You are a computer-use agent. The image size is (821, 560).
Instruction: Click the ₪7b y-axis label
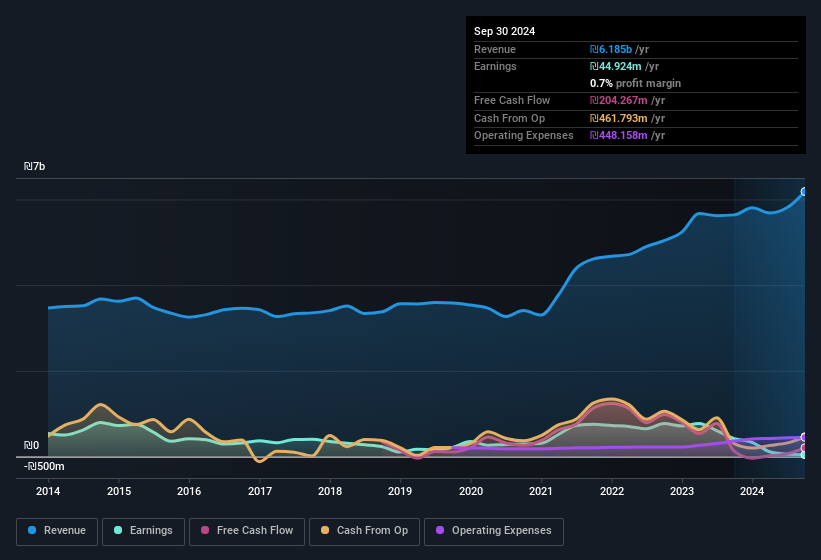click(x=35, y=166)
